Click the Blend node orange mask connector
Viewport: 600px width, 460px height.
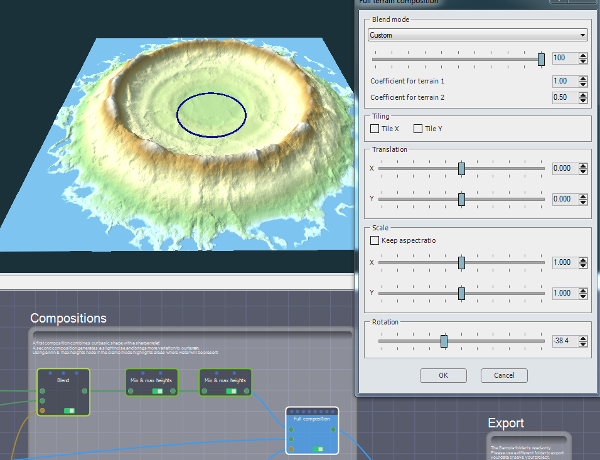pyautogui.click(x=42, y=410)
